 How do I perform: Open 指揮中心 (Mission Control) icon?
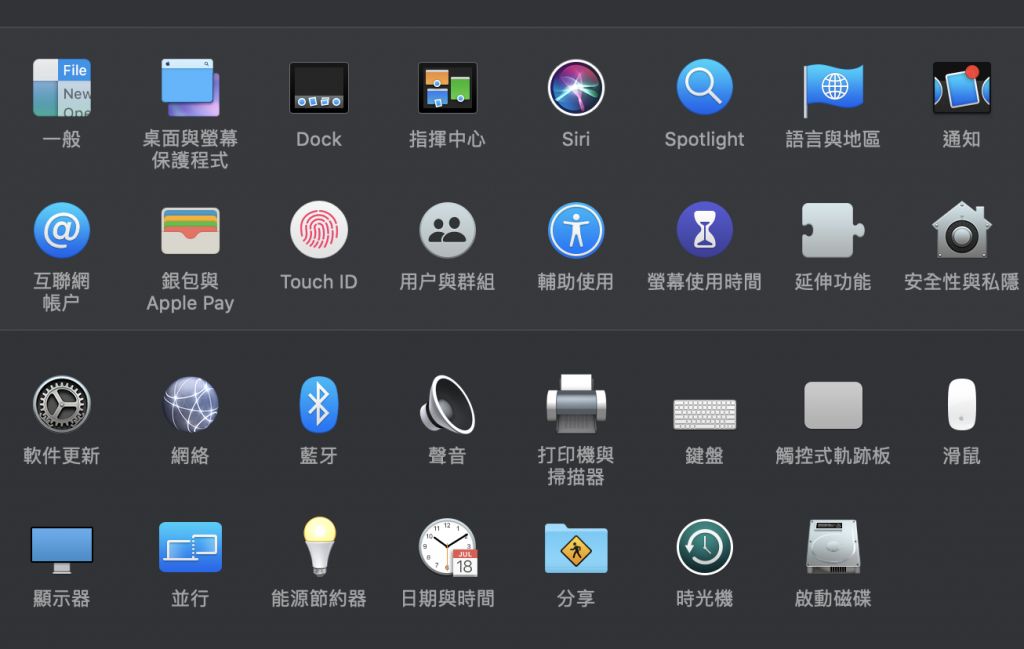tap(447, 88)
